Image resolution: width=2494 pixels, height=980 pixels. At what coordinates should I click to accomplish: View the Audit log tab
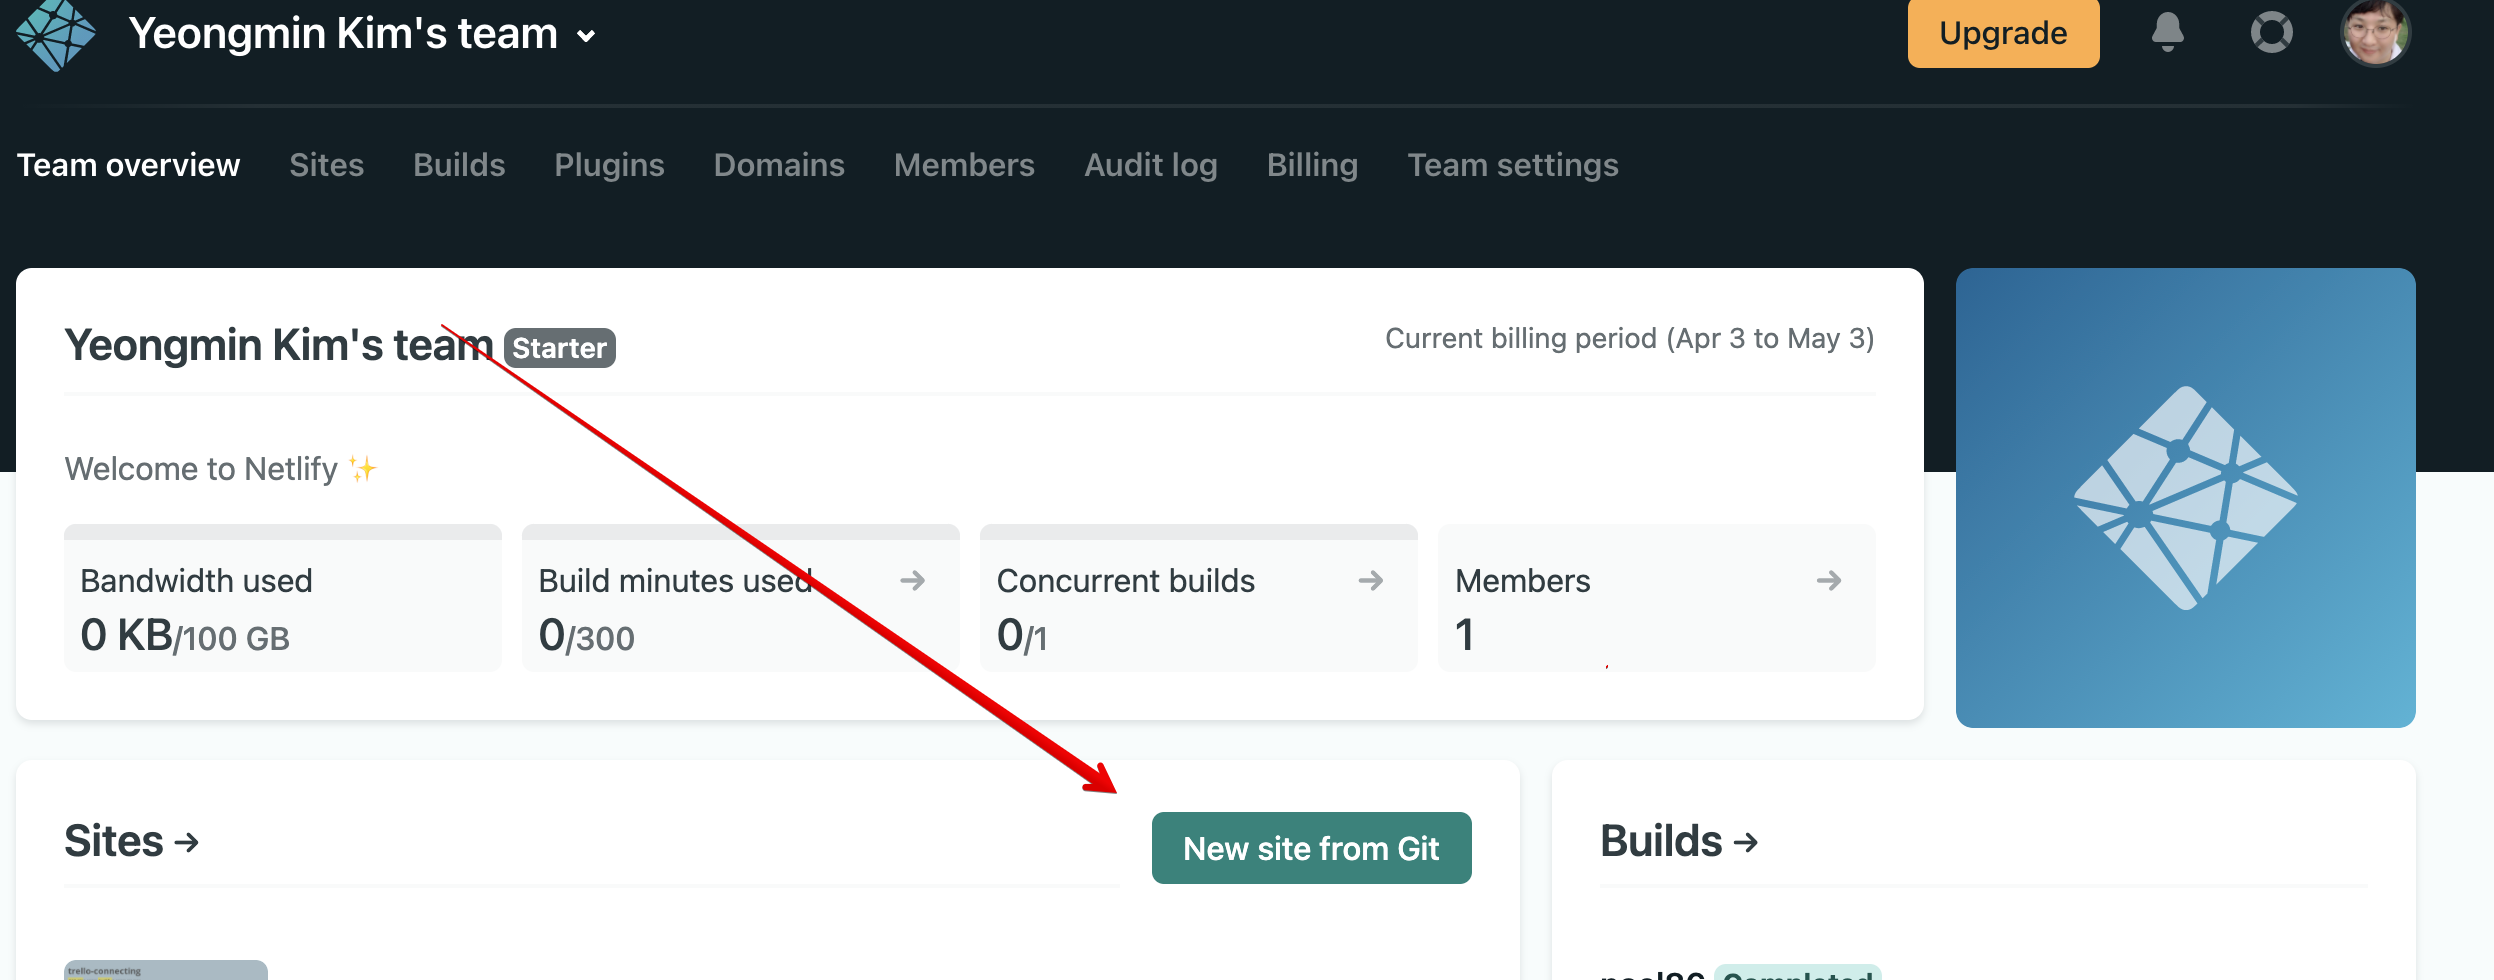tap(1151, 165)
